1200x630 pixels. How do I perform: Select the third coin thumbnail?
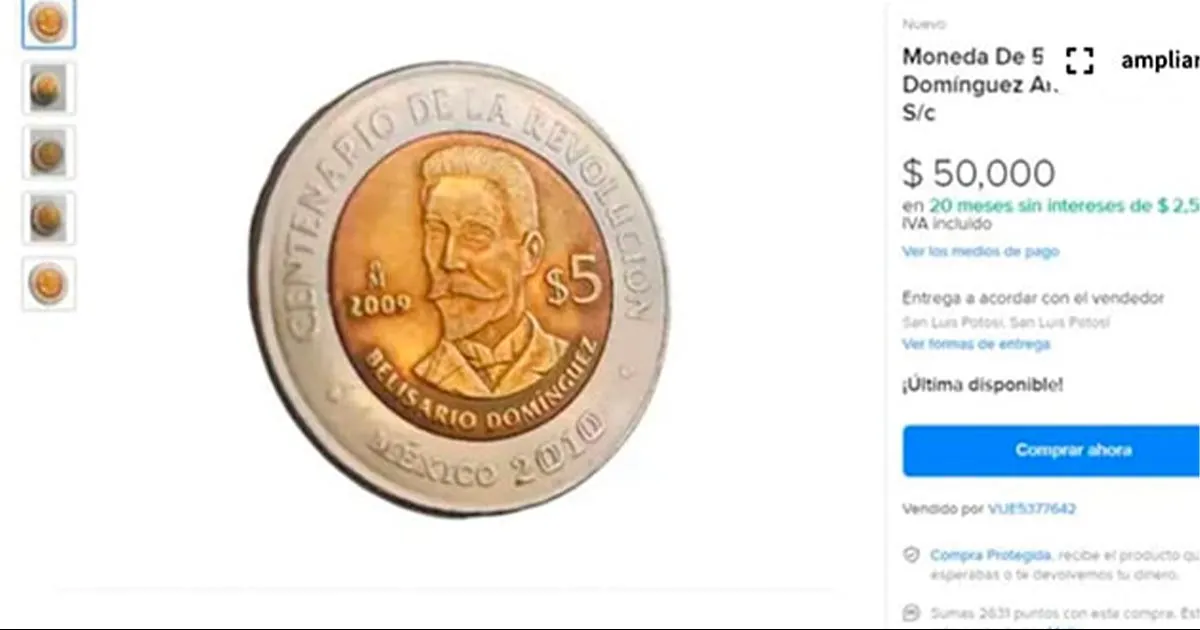[48, 153]
